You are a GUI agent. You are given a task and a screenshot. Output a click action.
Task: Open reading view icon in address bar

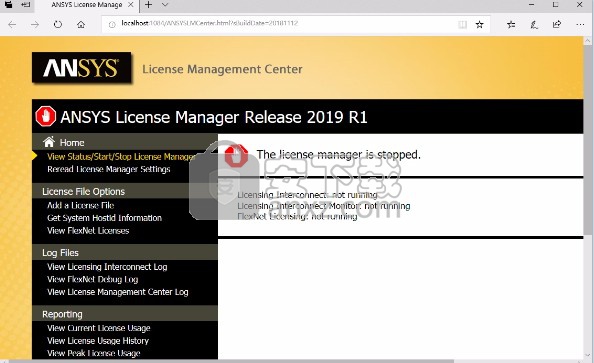(462, 25)
